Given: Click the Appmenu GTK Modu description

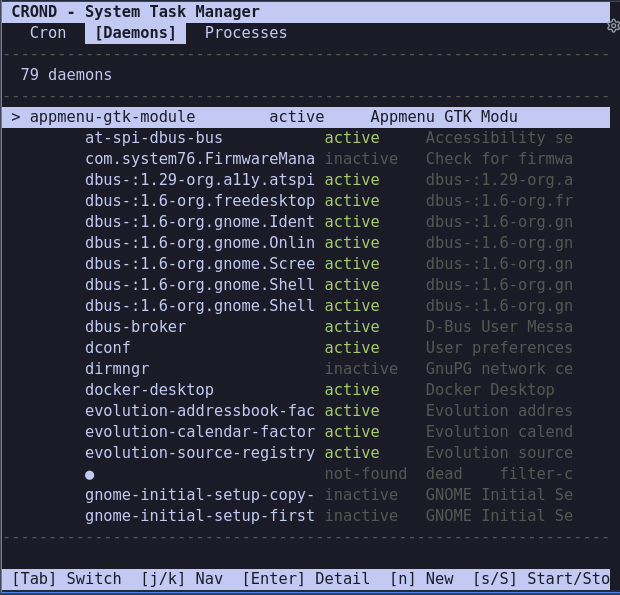Looking at the screenshot, I should point(444,117).
